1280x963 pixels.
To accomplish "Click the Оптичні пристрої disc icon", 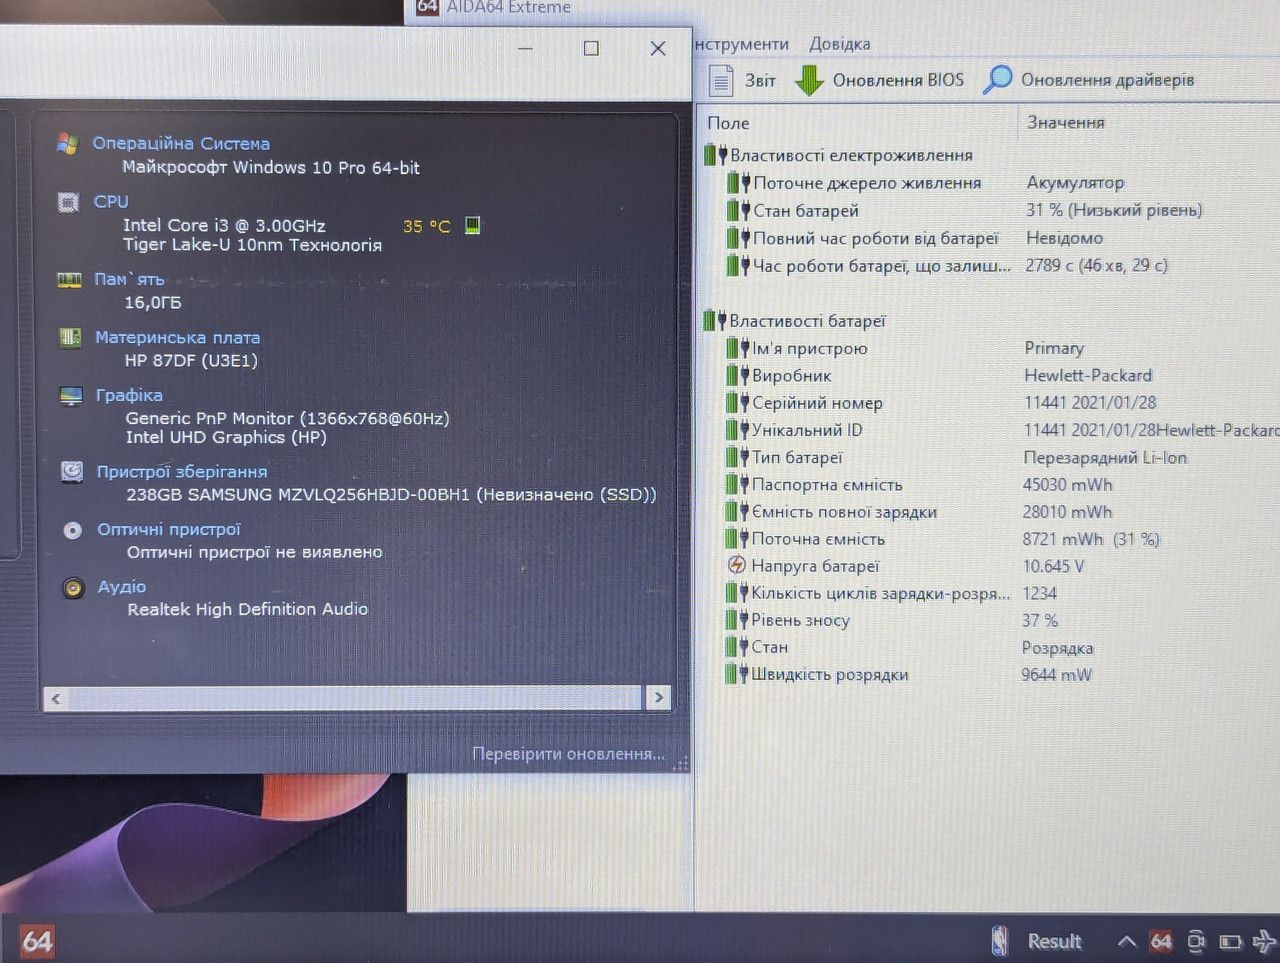I will click(x=73, y=530).
